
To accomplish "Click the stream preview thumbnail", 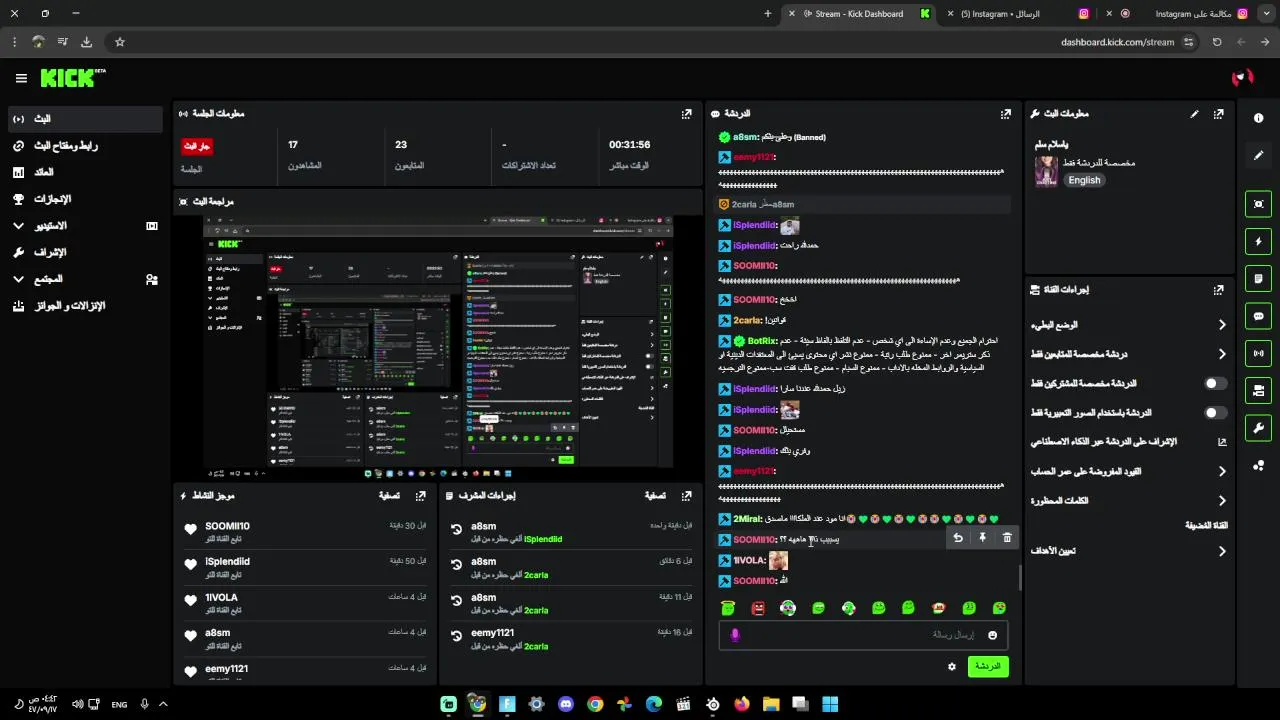I will point(438,341).
